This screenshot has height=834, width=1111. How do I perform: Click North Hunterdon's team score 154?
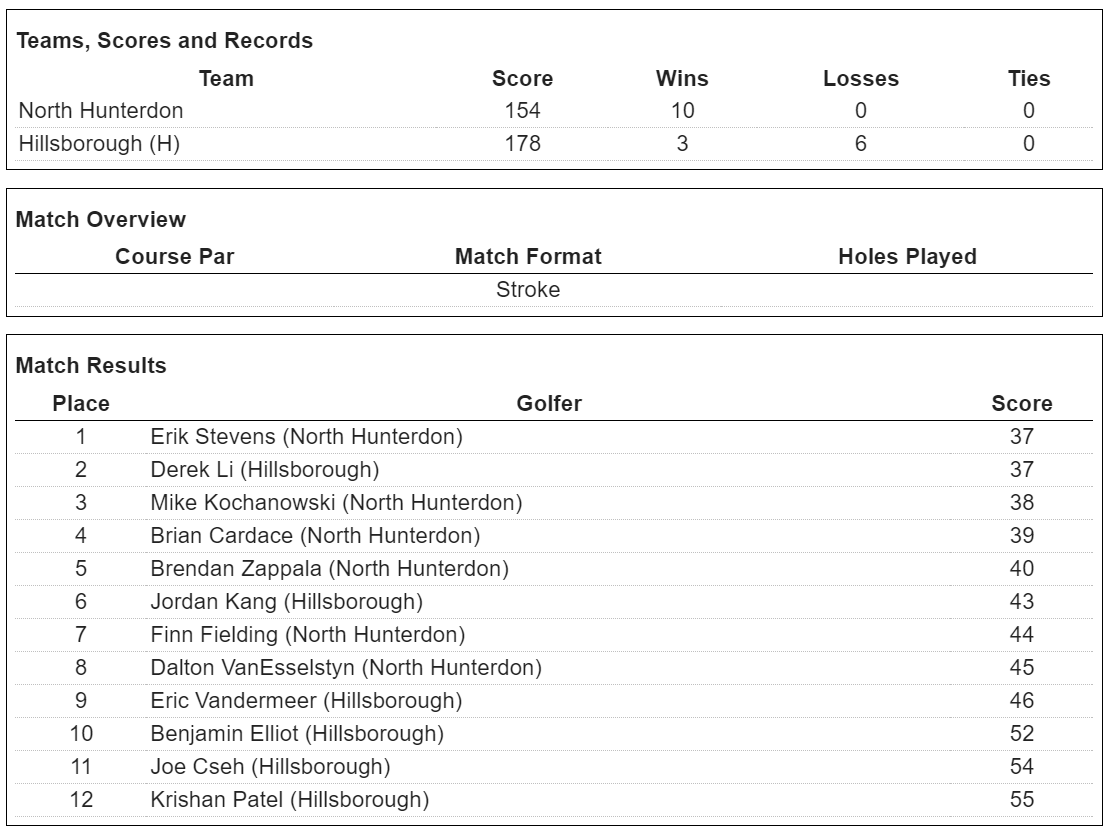522,110
